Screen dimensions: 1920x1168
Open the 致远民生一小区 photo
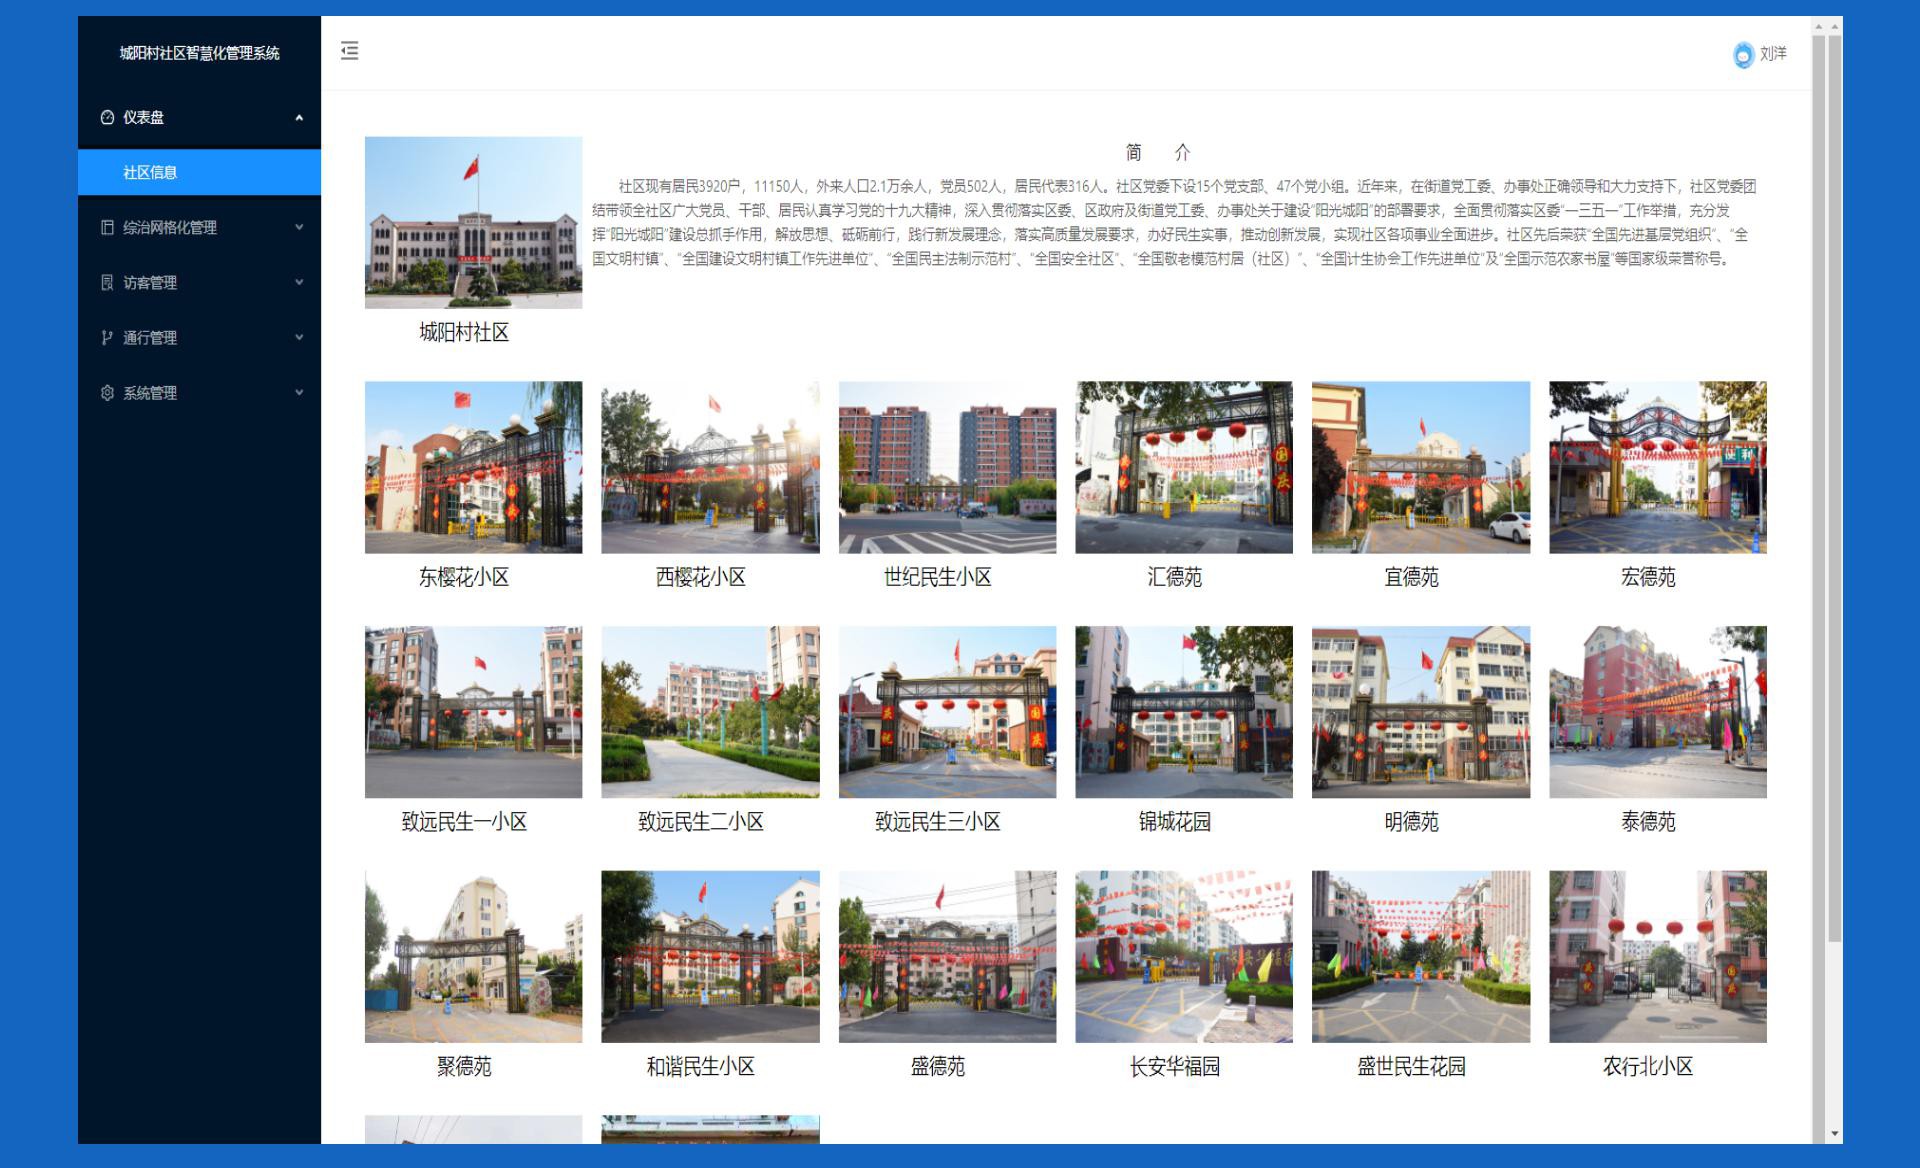pos(473,712)
